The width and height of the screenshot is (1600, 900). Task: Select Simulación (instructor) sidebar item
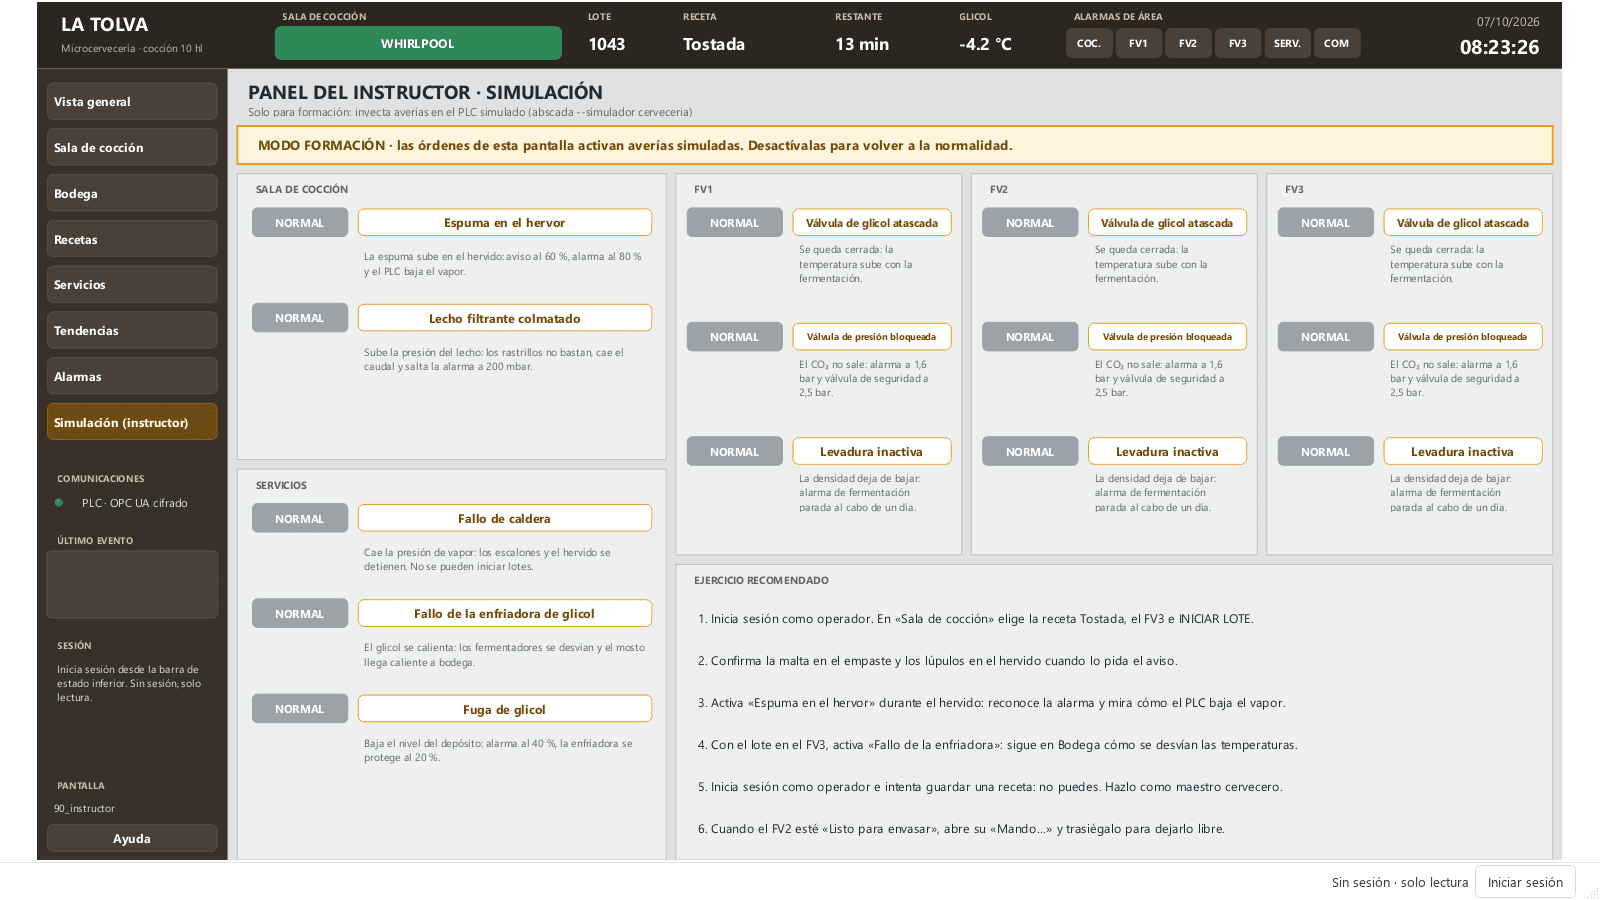click(x=132, y=422)
